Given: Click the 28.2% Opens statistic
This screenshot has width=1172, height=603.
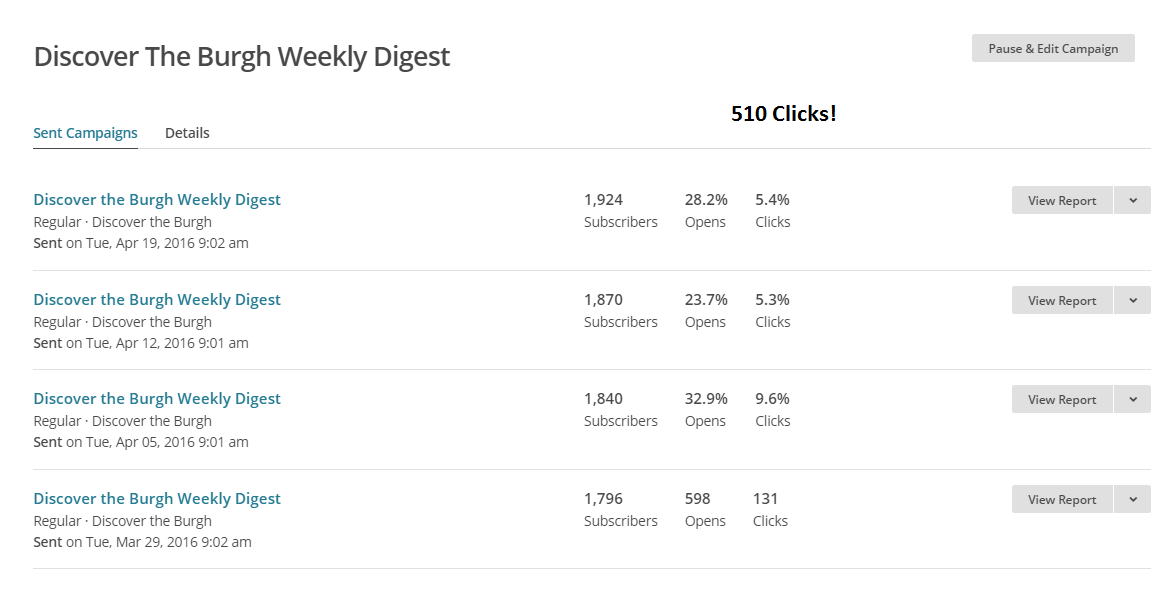Looking at the screenshot, I should tap(706, 200).
